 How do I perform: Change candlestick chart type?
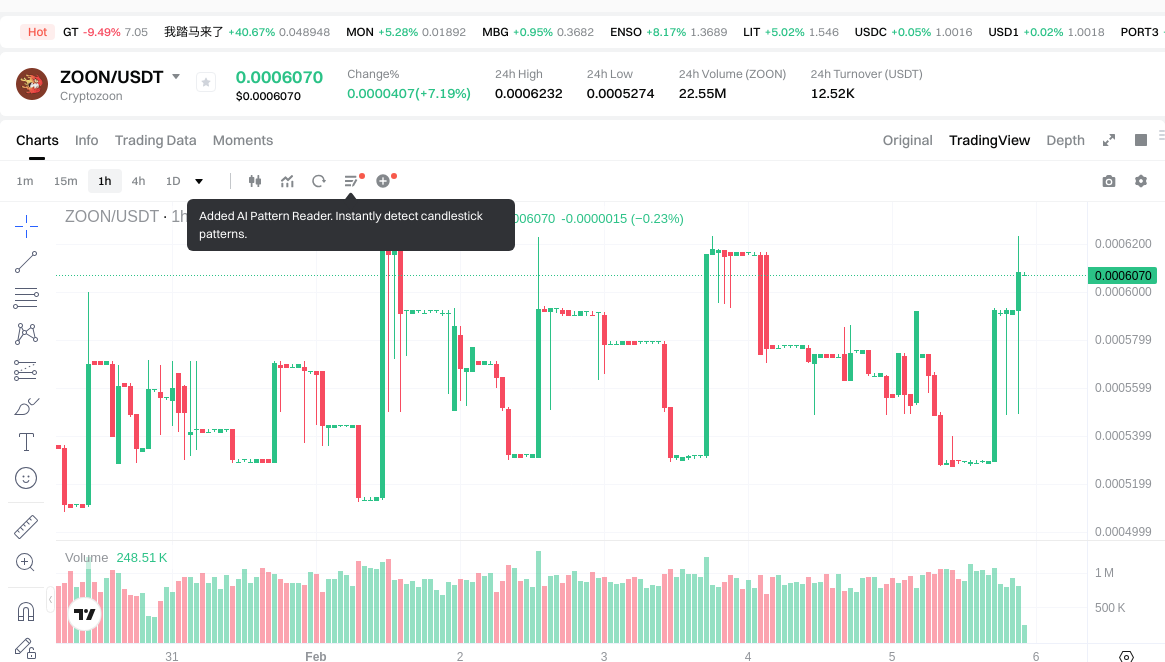click(254, 181)
